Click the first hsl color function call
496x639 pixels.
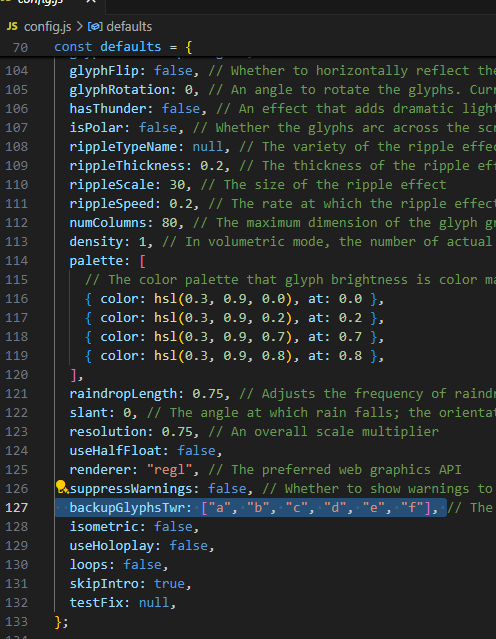click(223, 299)
